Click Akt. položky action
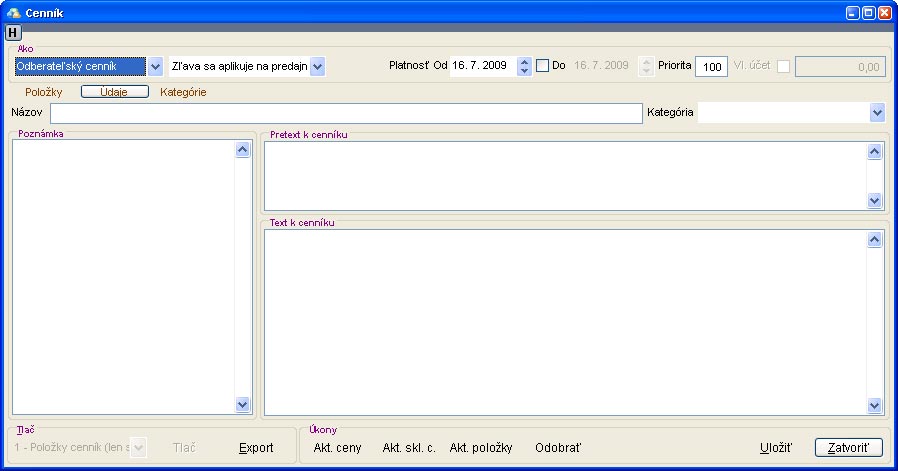This screenshot has width=898, height=471. [x=481, y=448]
